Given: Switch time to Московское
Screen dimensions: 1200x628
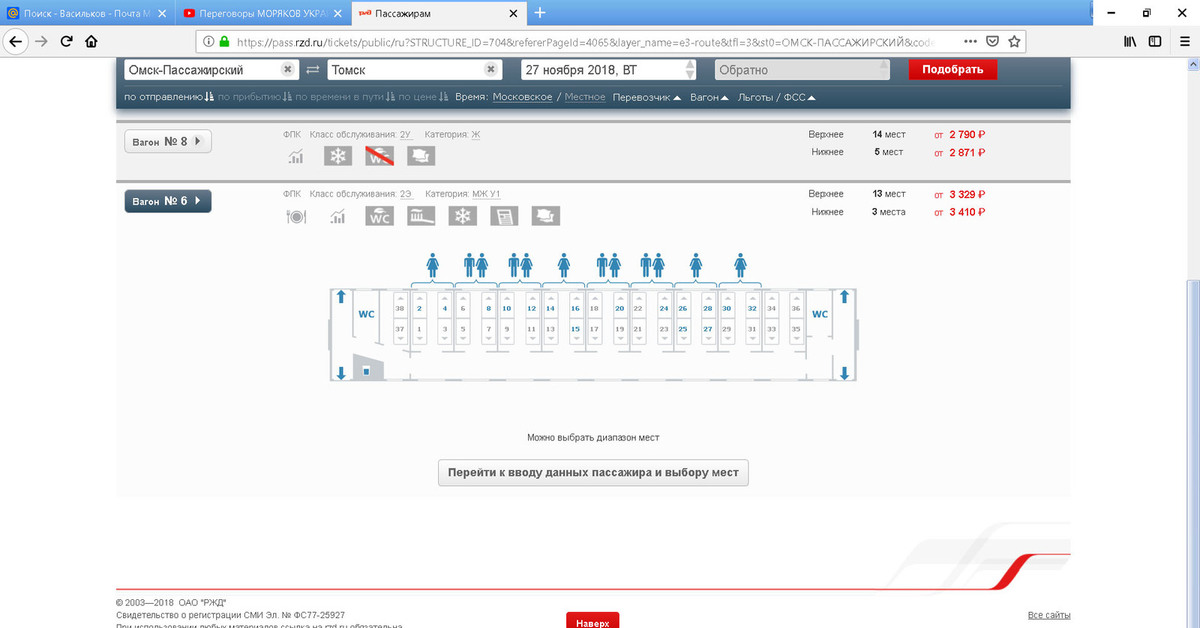Looking at the screenshot, I should pos(522,97).
